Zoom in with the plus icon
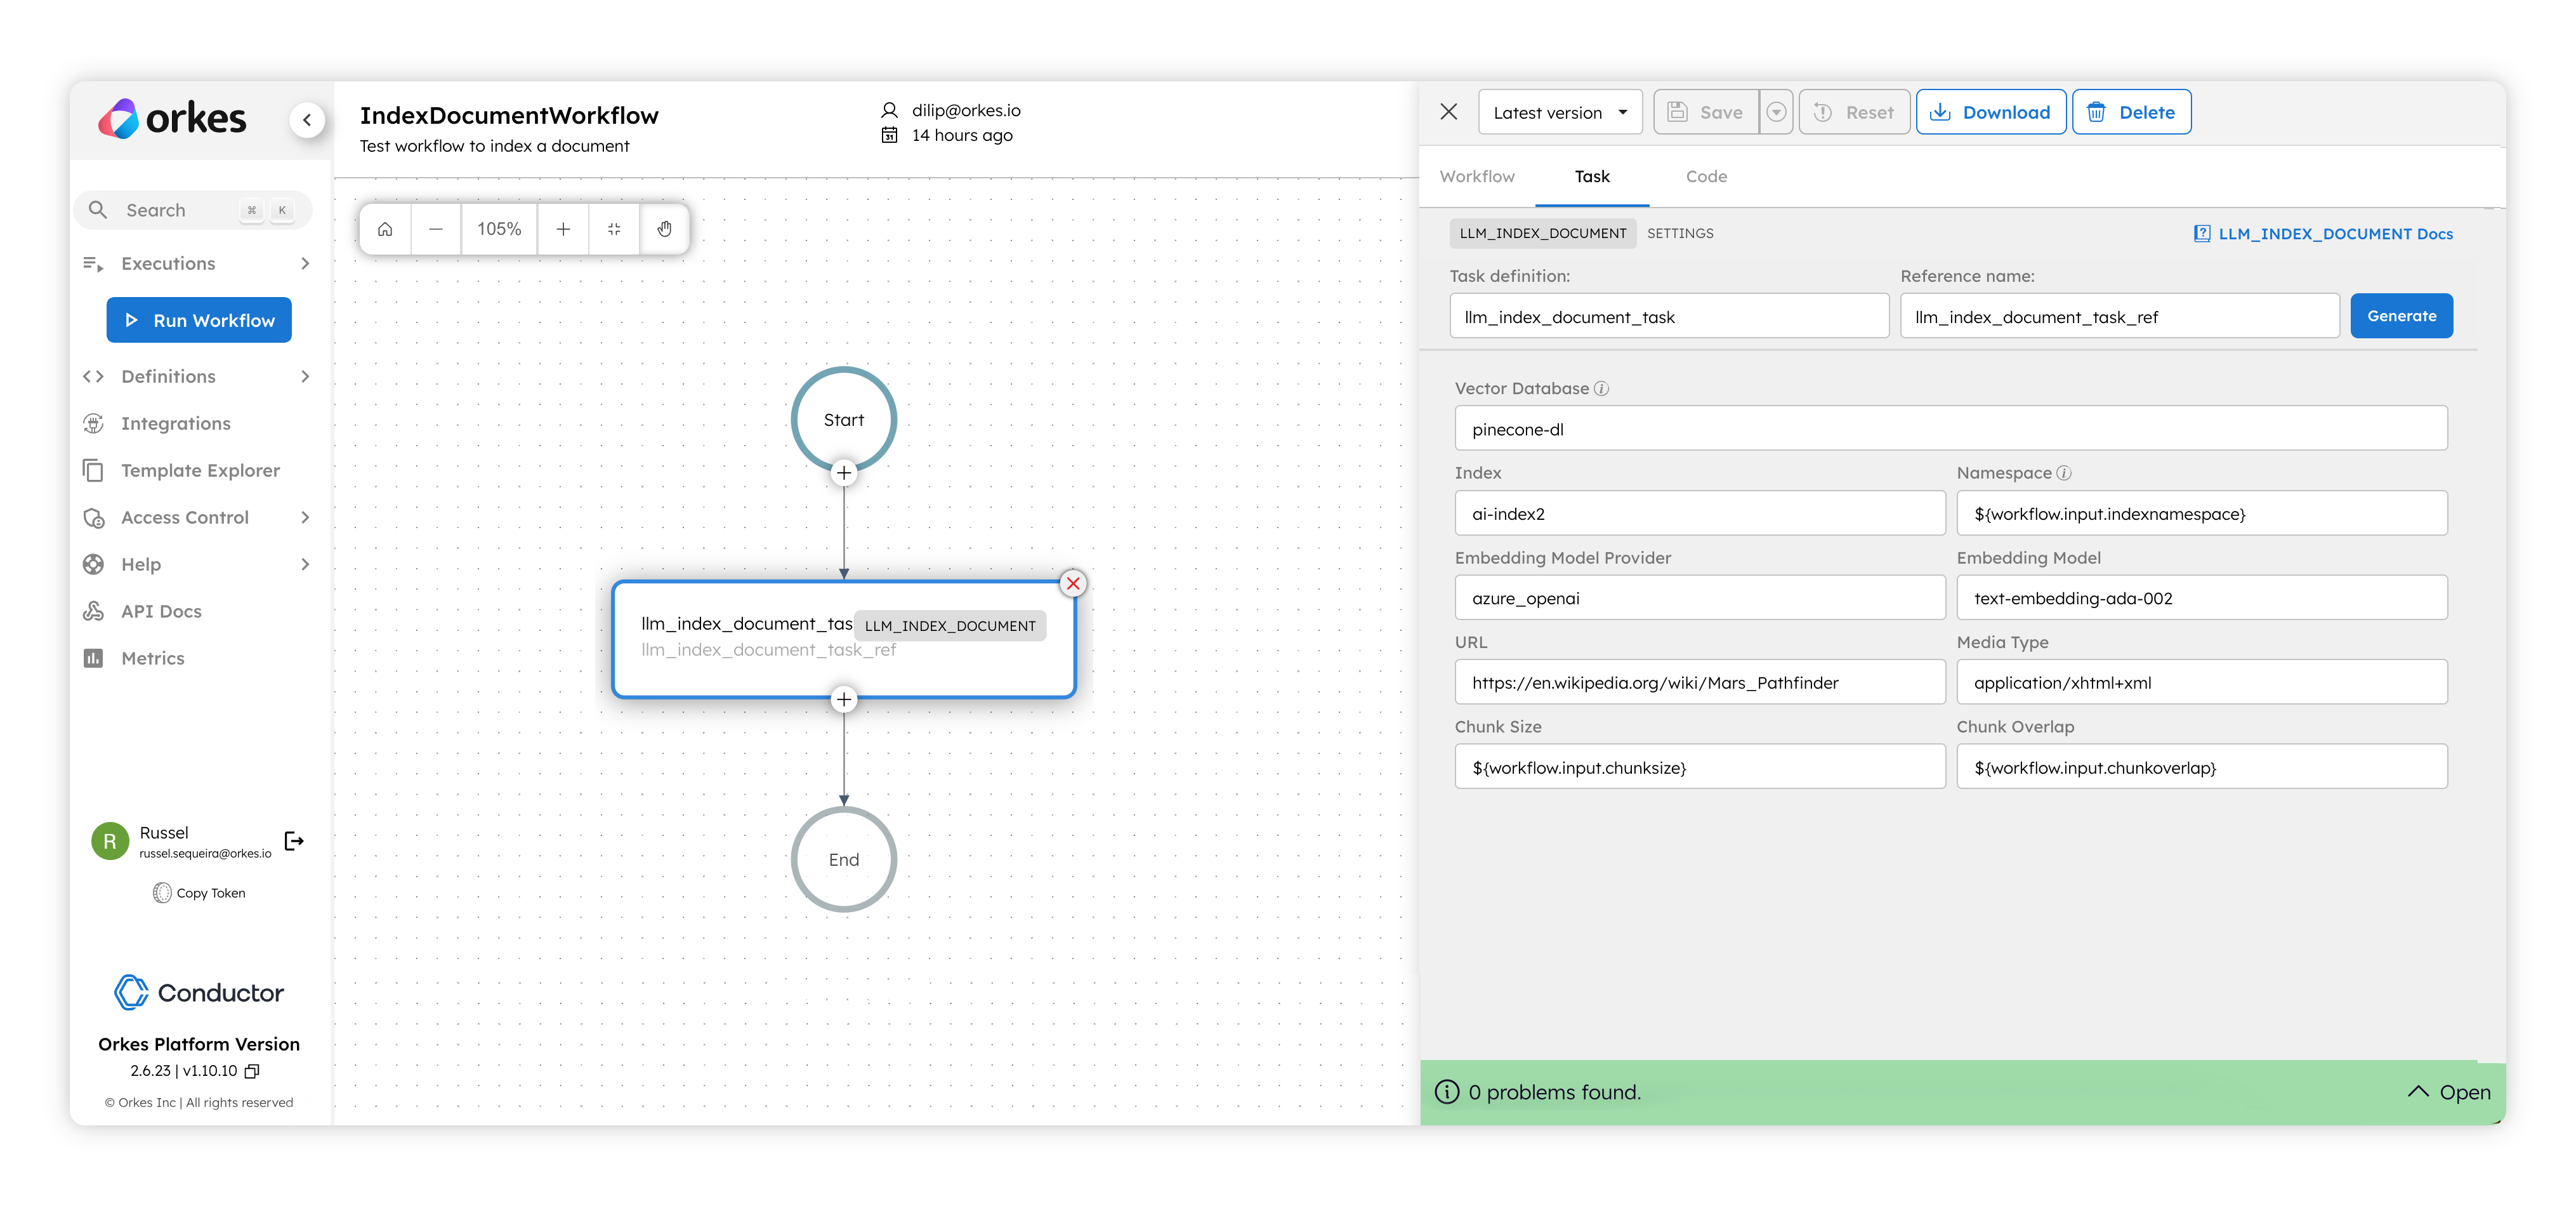 (563, 229)
